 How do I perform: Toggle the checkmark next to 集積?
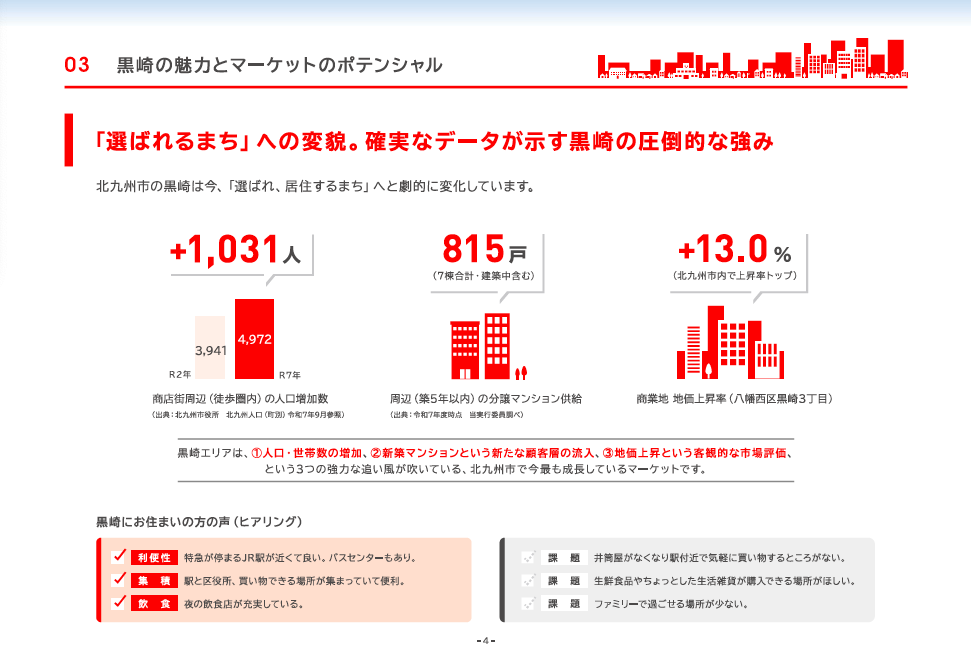(x=119, y=580)
